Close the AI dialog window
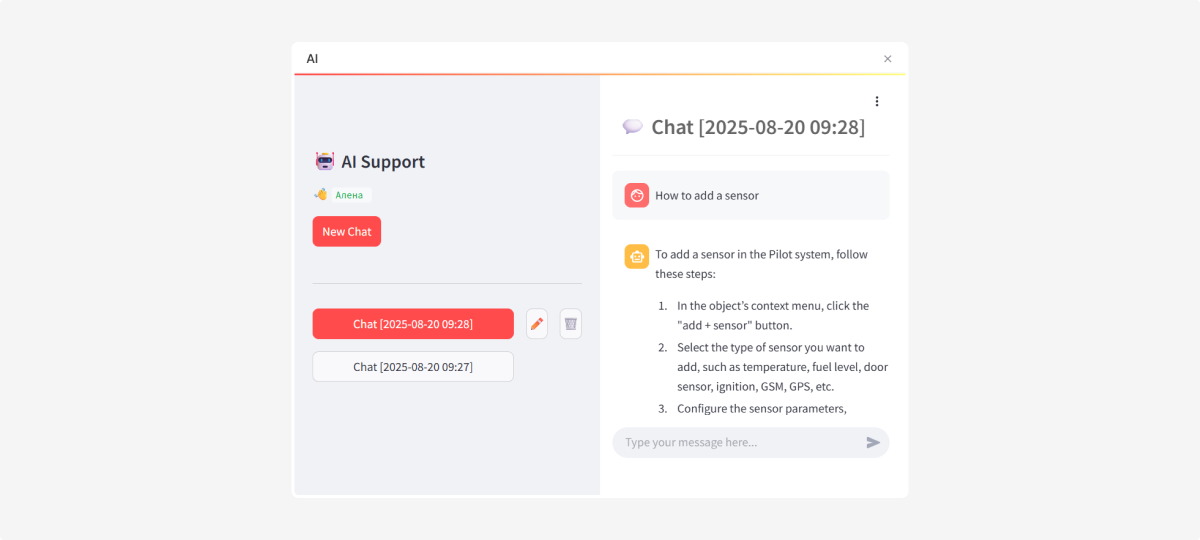Viewport: 1200px width, 540px height. pos(887,59)
